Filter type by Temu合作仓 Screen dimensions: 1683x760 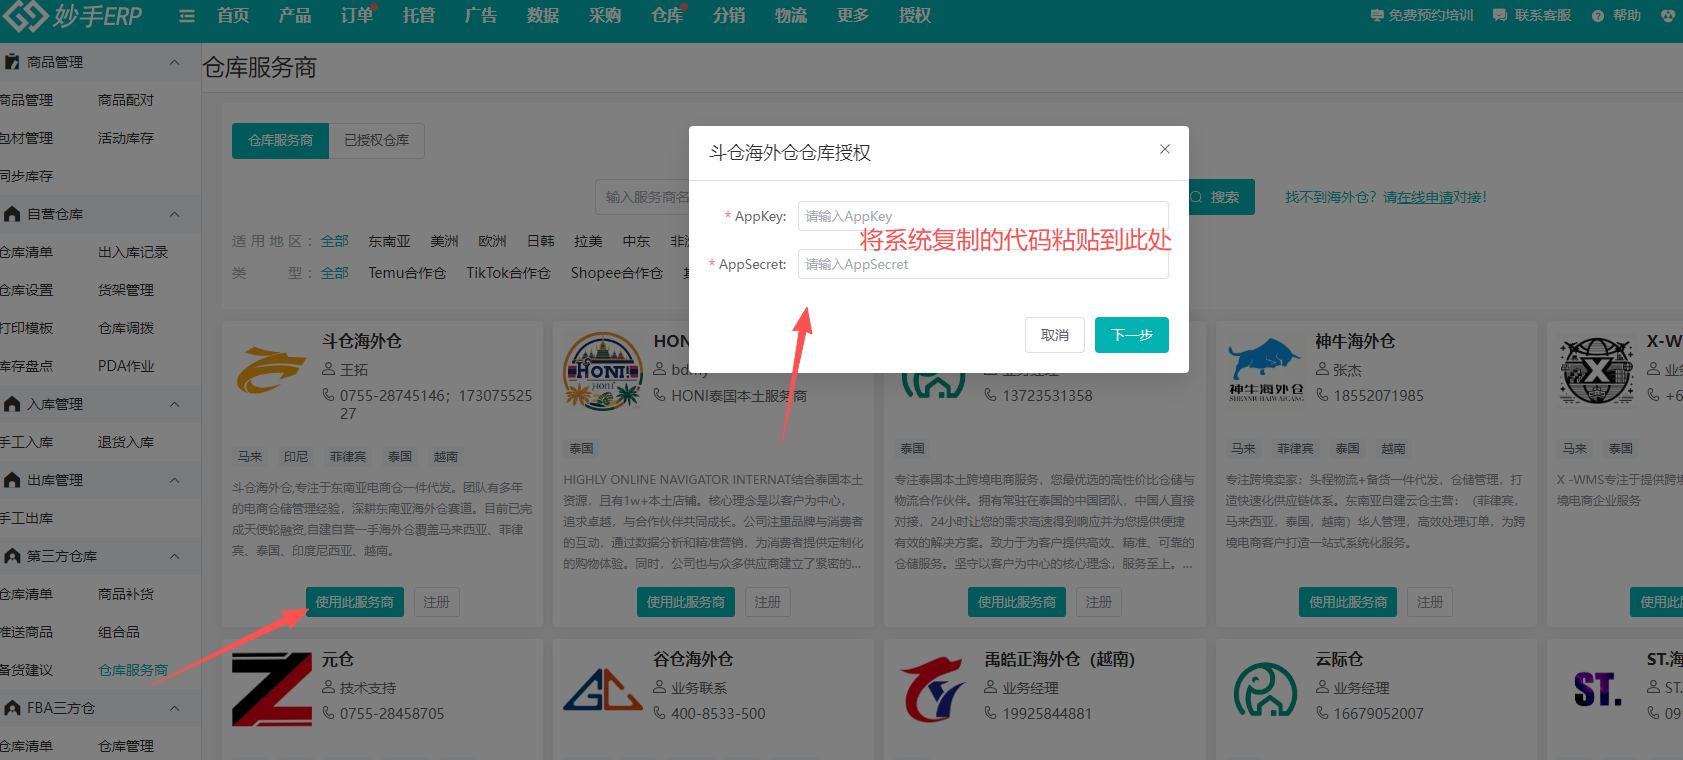(407, 273)
